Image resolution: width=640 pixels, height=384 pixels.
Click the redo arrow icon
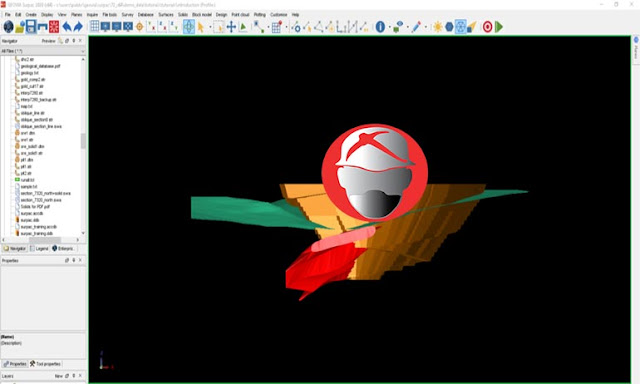pos(78,27)
